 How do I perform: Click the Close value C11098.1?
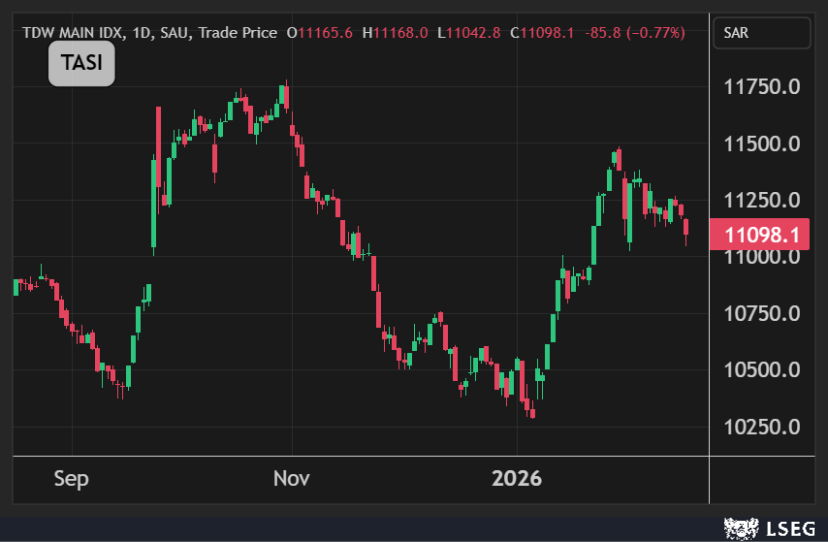click(x=542, y=33)
